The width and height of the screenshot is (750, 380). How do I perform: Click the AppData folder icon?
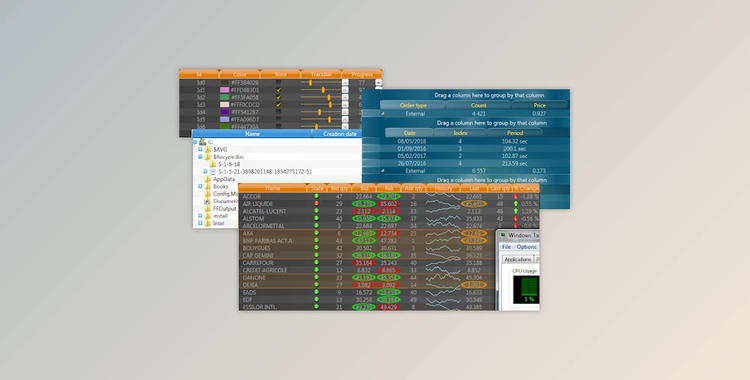tap(208, 179)
